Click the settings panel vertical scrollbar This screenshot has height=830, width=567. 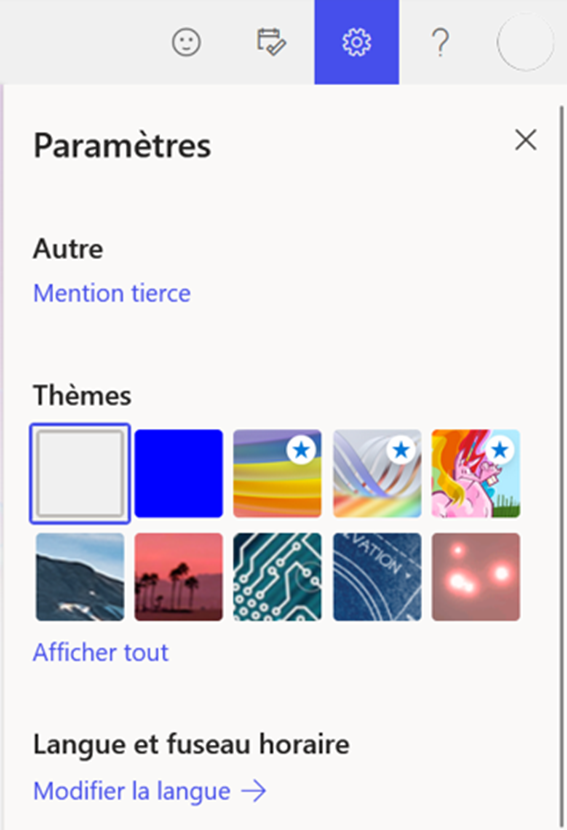561,466
